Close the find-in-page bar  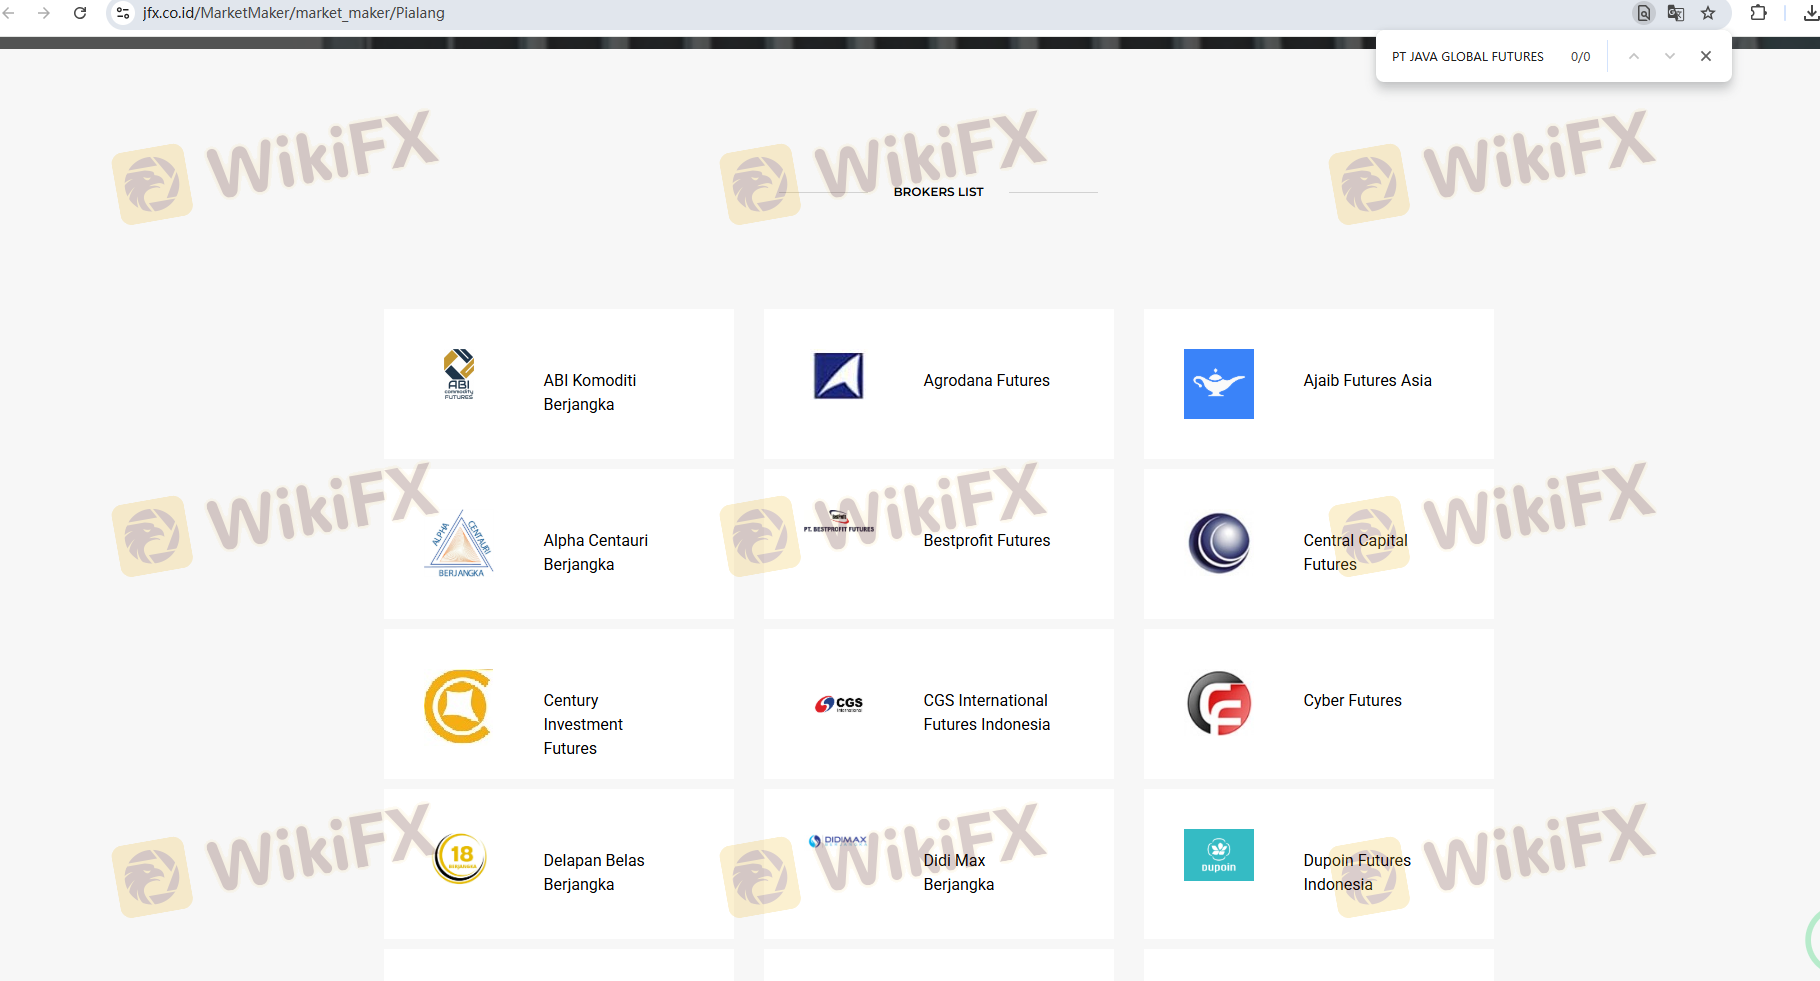point(1706,56)
